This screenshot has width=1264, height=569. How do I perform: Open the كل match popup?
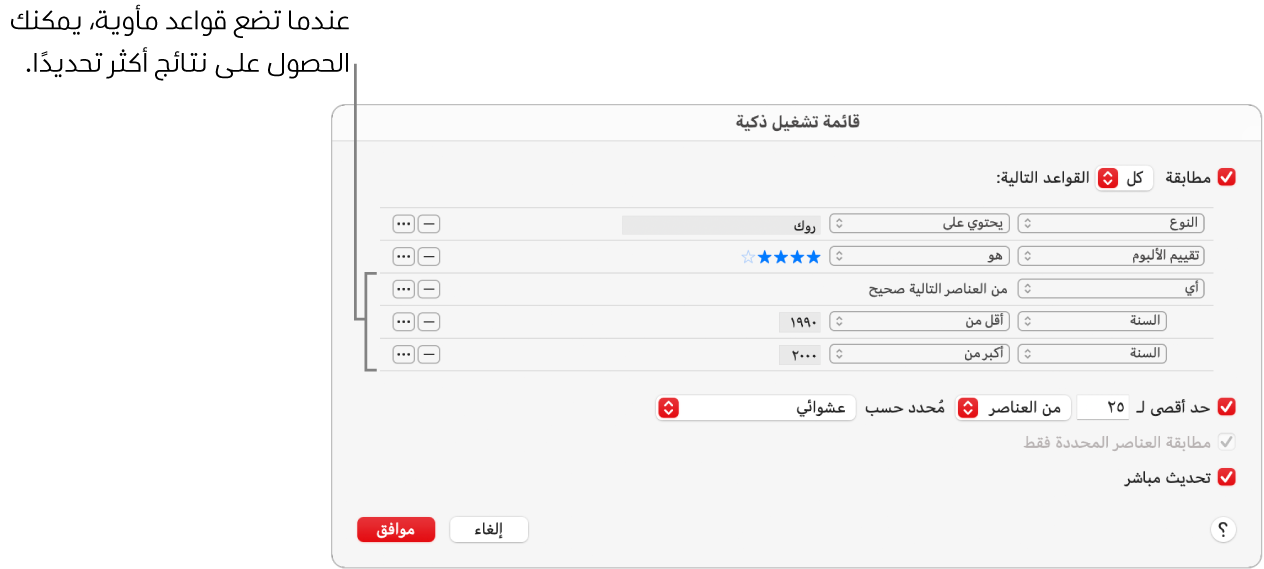[1125, 178]
